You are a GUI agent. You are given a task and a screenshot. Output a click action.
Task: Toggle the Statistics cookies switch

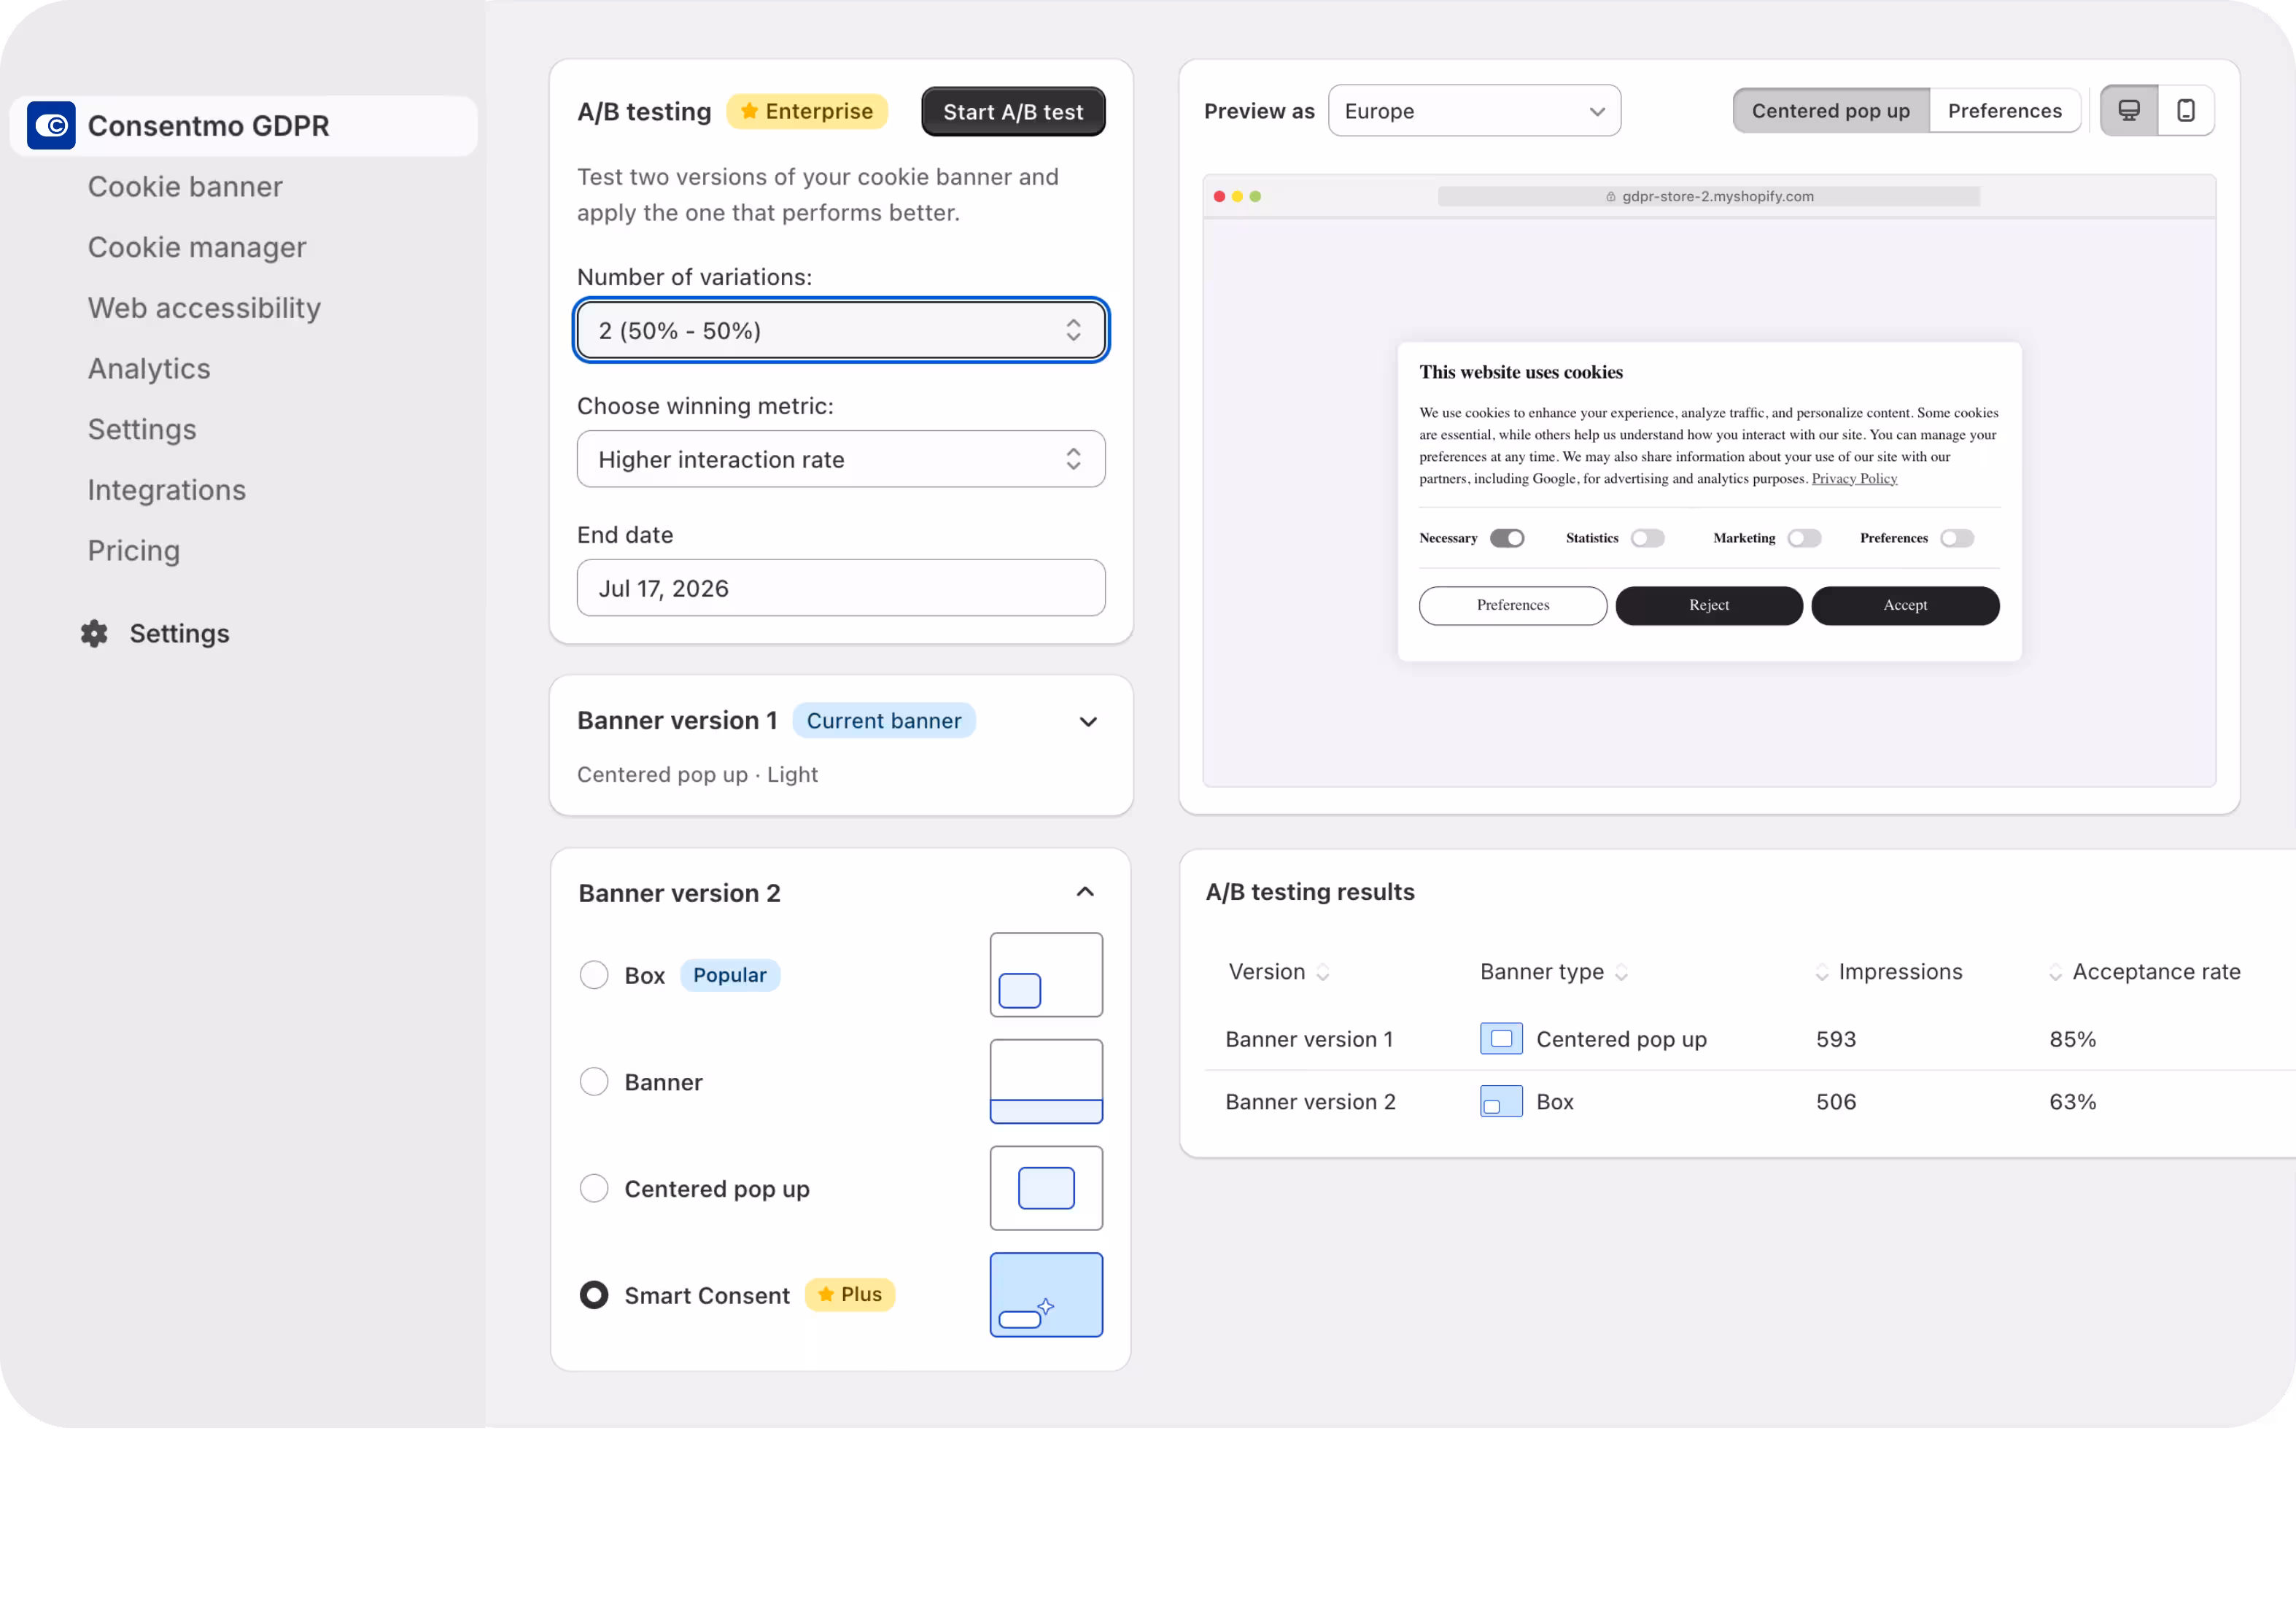pyautogui.click(x=1648, y=538)
